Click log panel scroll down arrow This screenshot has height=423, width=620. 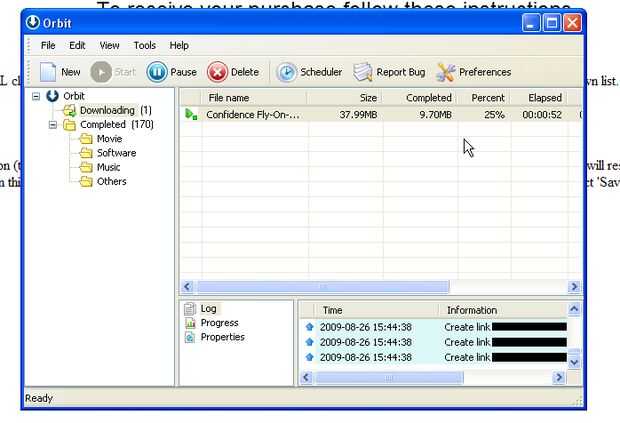[x=574, y=362]
